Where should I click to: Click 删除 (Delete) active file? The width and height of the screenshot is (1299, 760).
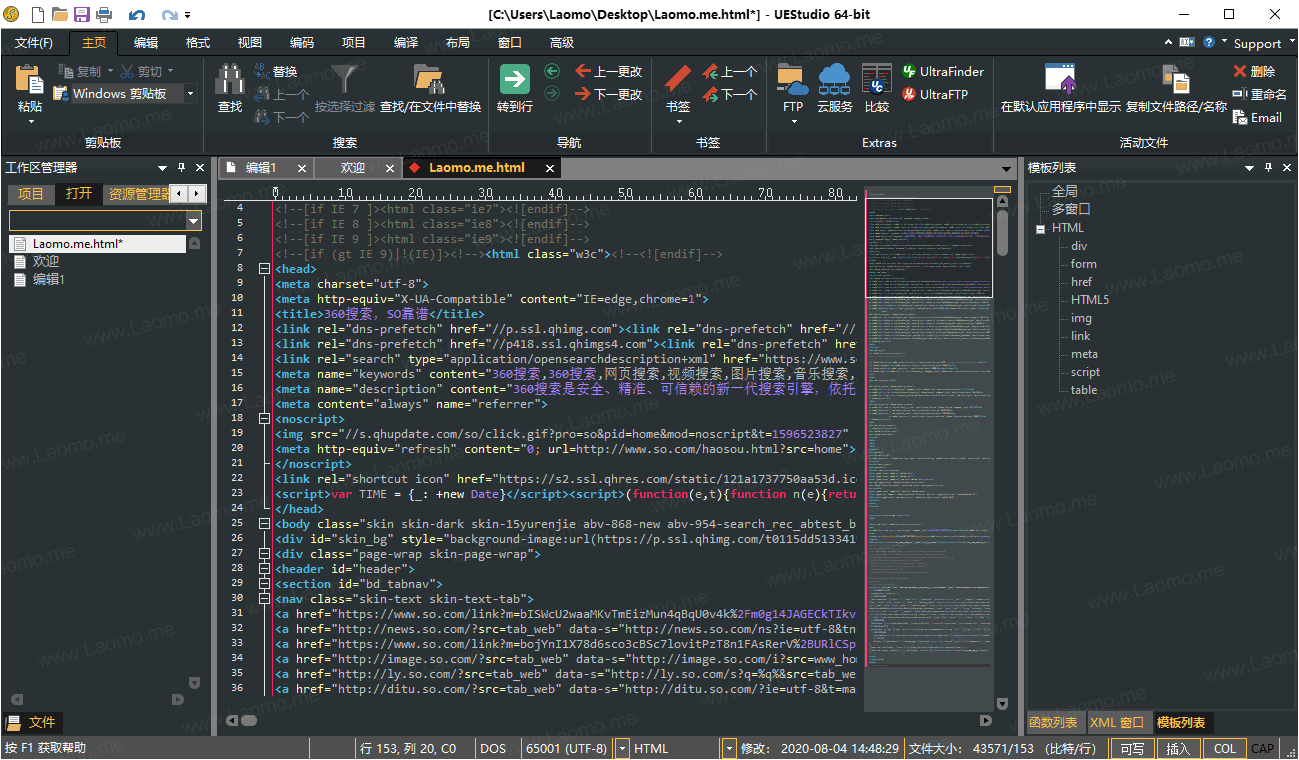point(1254,71)
